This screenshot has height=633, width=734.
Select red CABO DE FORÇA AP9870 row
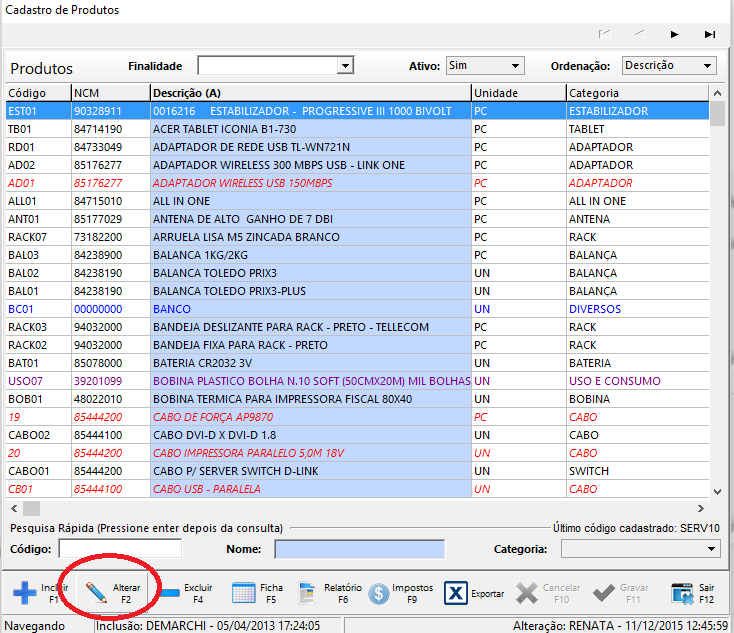pyautogui.click(x=358, y=417)
